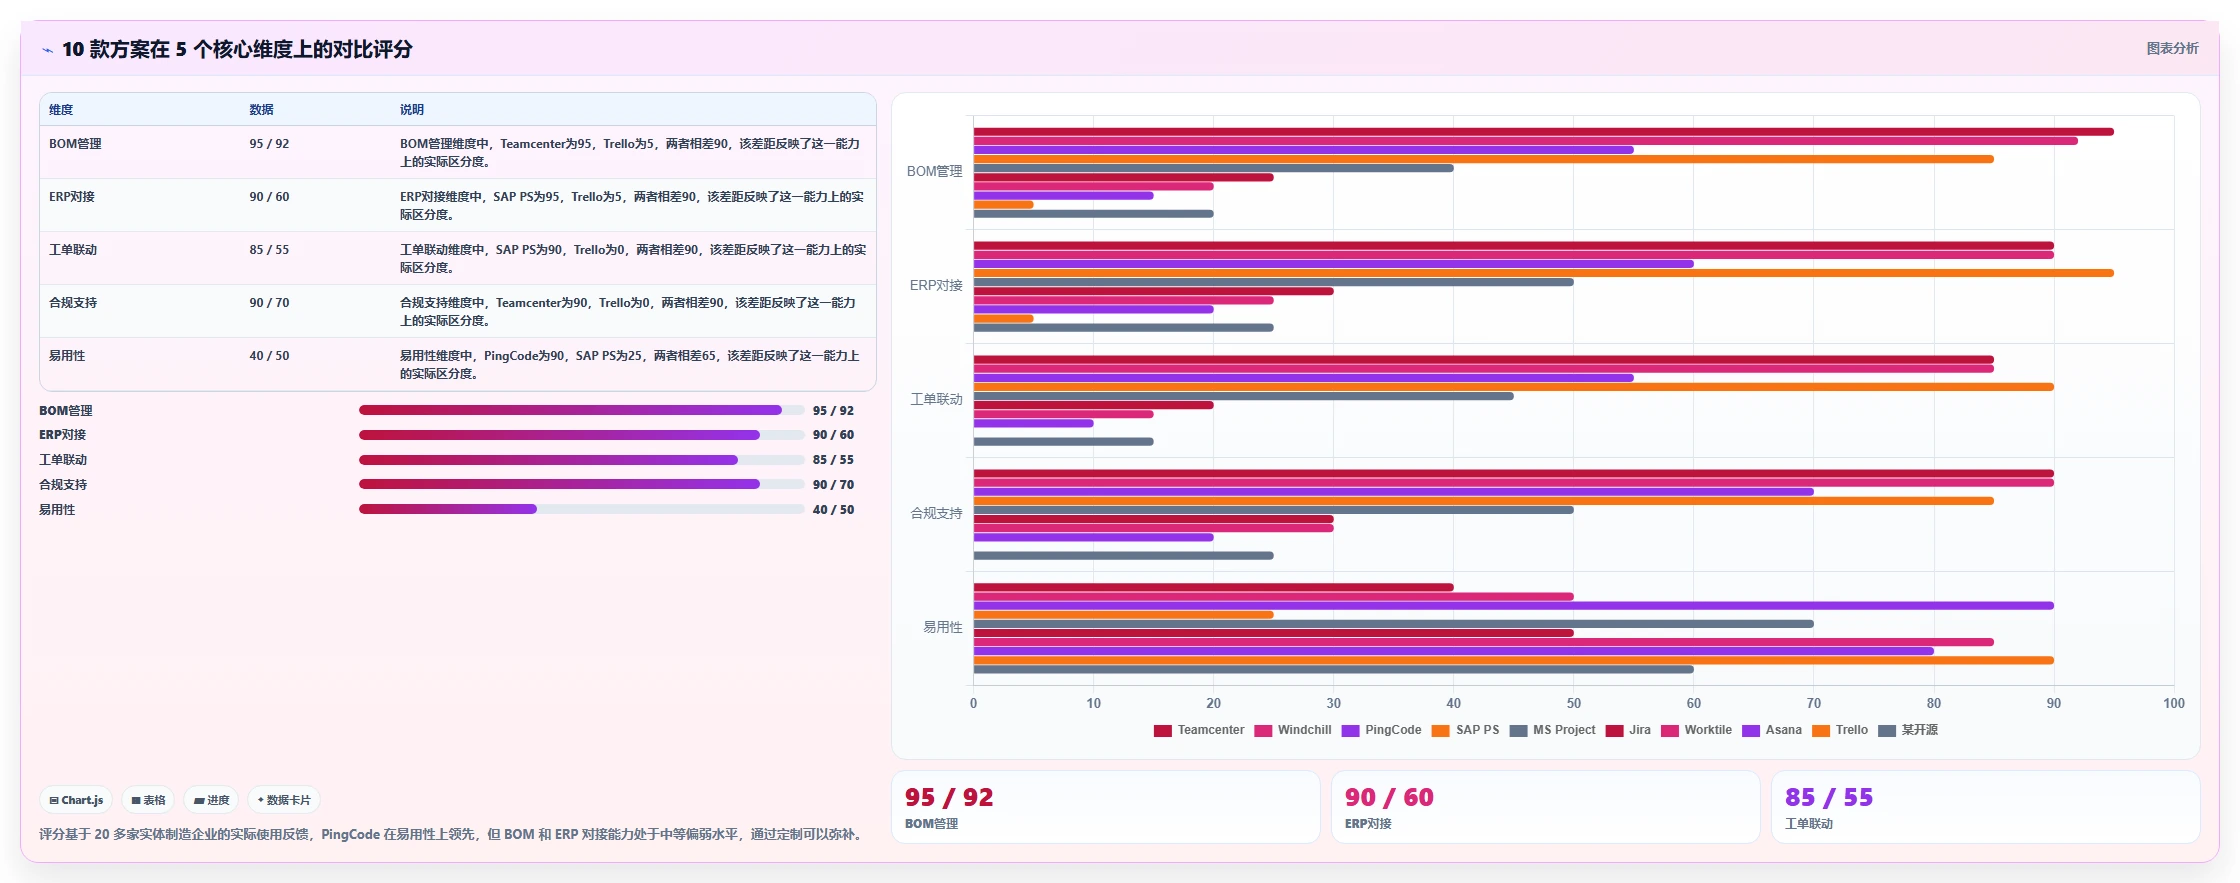Click the 易用性 chart axis label
The height and width of the screenshot is (883, 2240).
coord(942,628)
